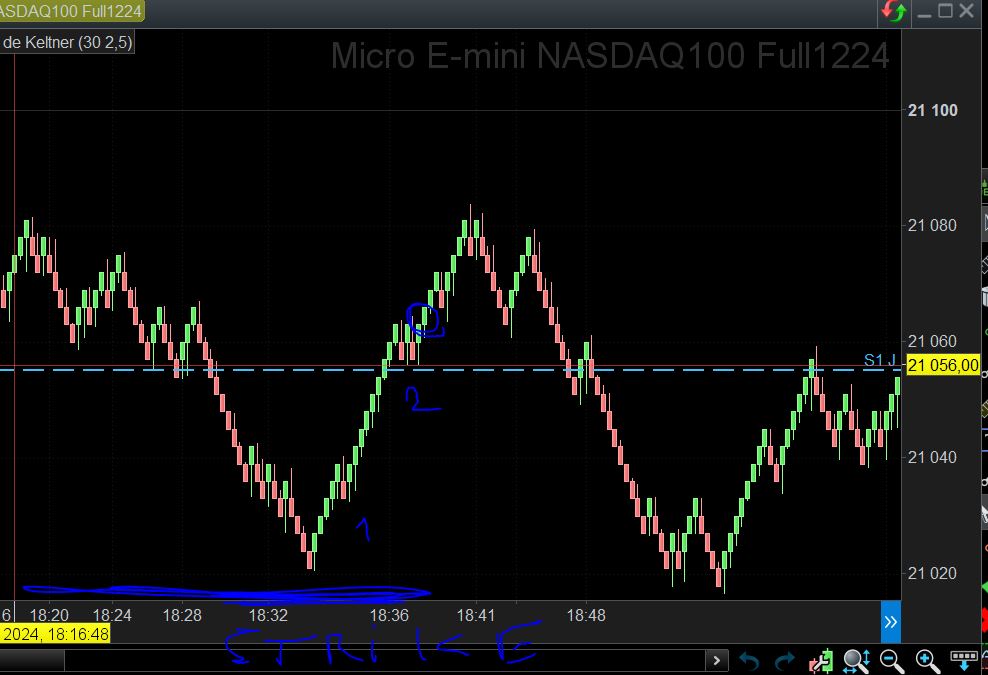The image size is (988, 675).
Task: Maximize the chart window
Action: (x=945, y=11)
